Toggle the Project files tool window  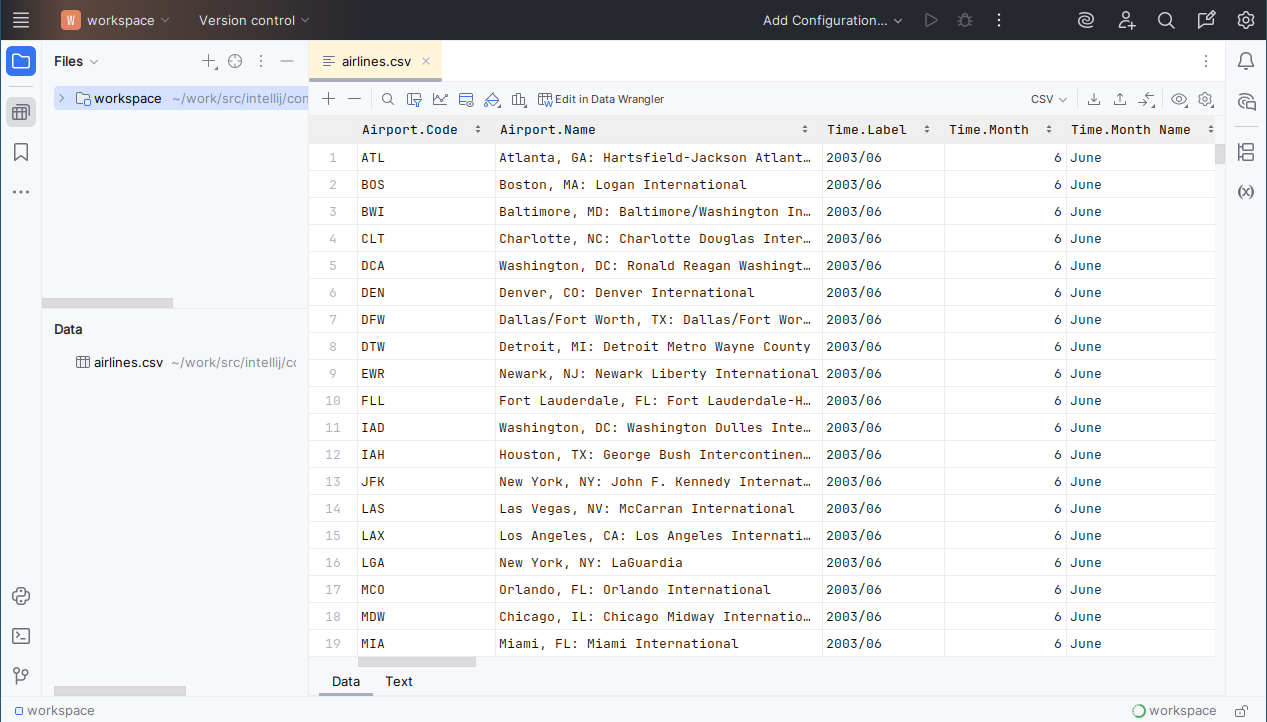coord(21,61)
